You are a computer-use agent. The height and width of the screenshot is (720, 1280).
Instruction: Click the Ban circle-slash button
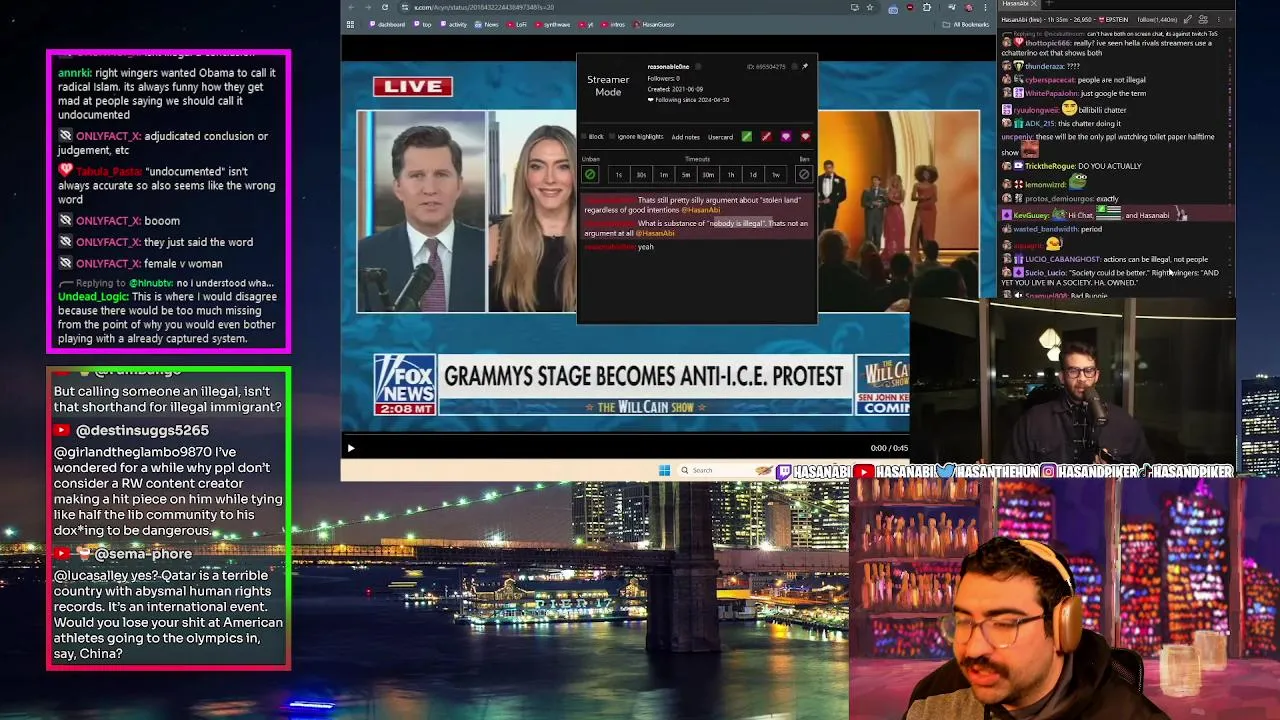coord(804,174)
